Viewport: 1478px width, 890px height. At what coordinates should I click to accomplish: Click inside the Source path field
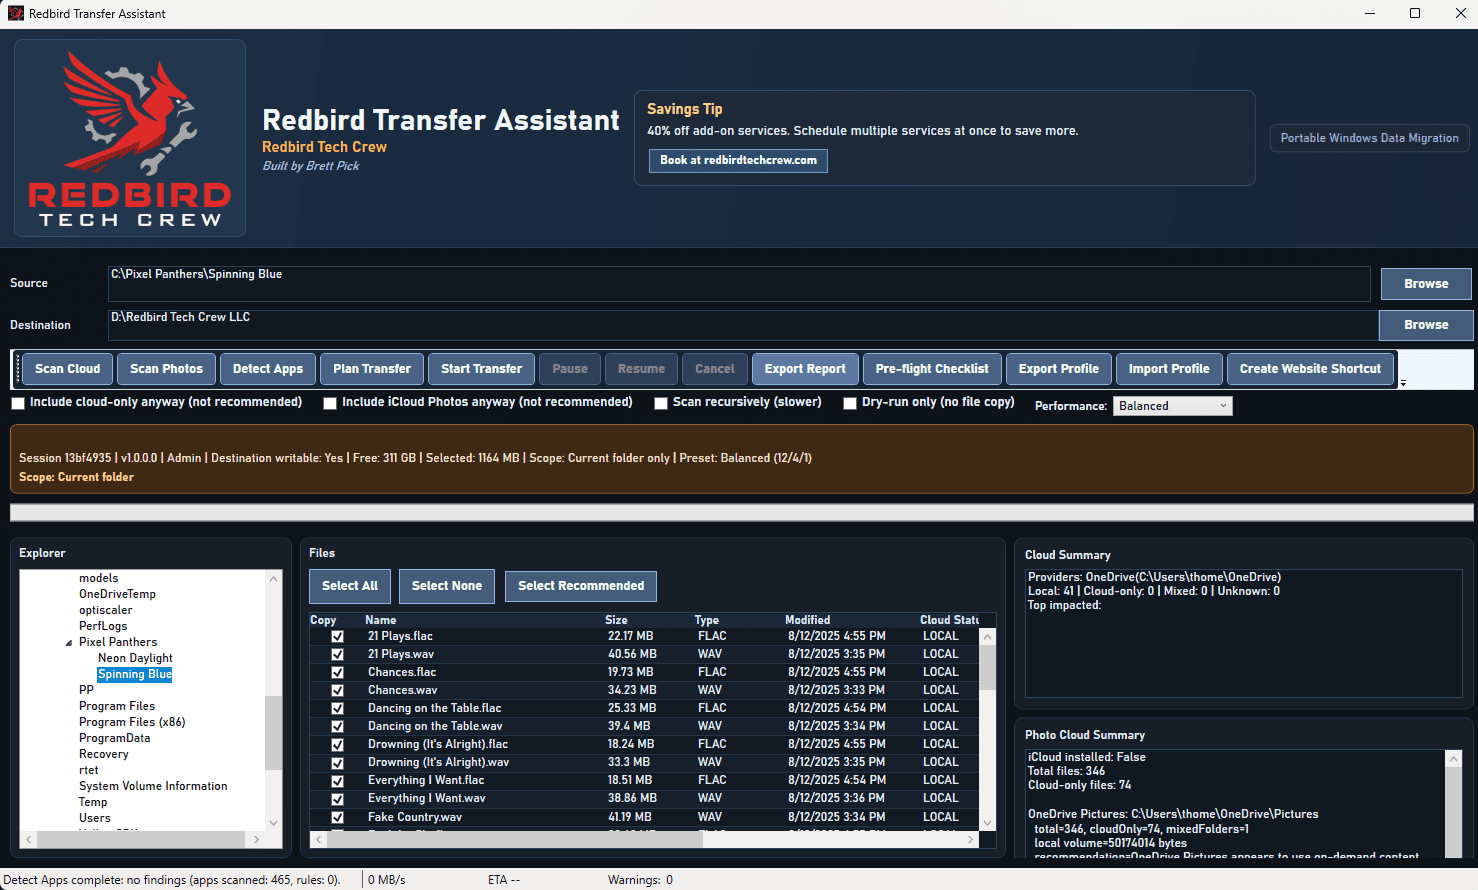pyautogui.click(x=700, y=284)
